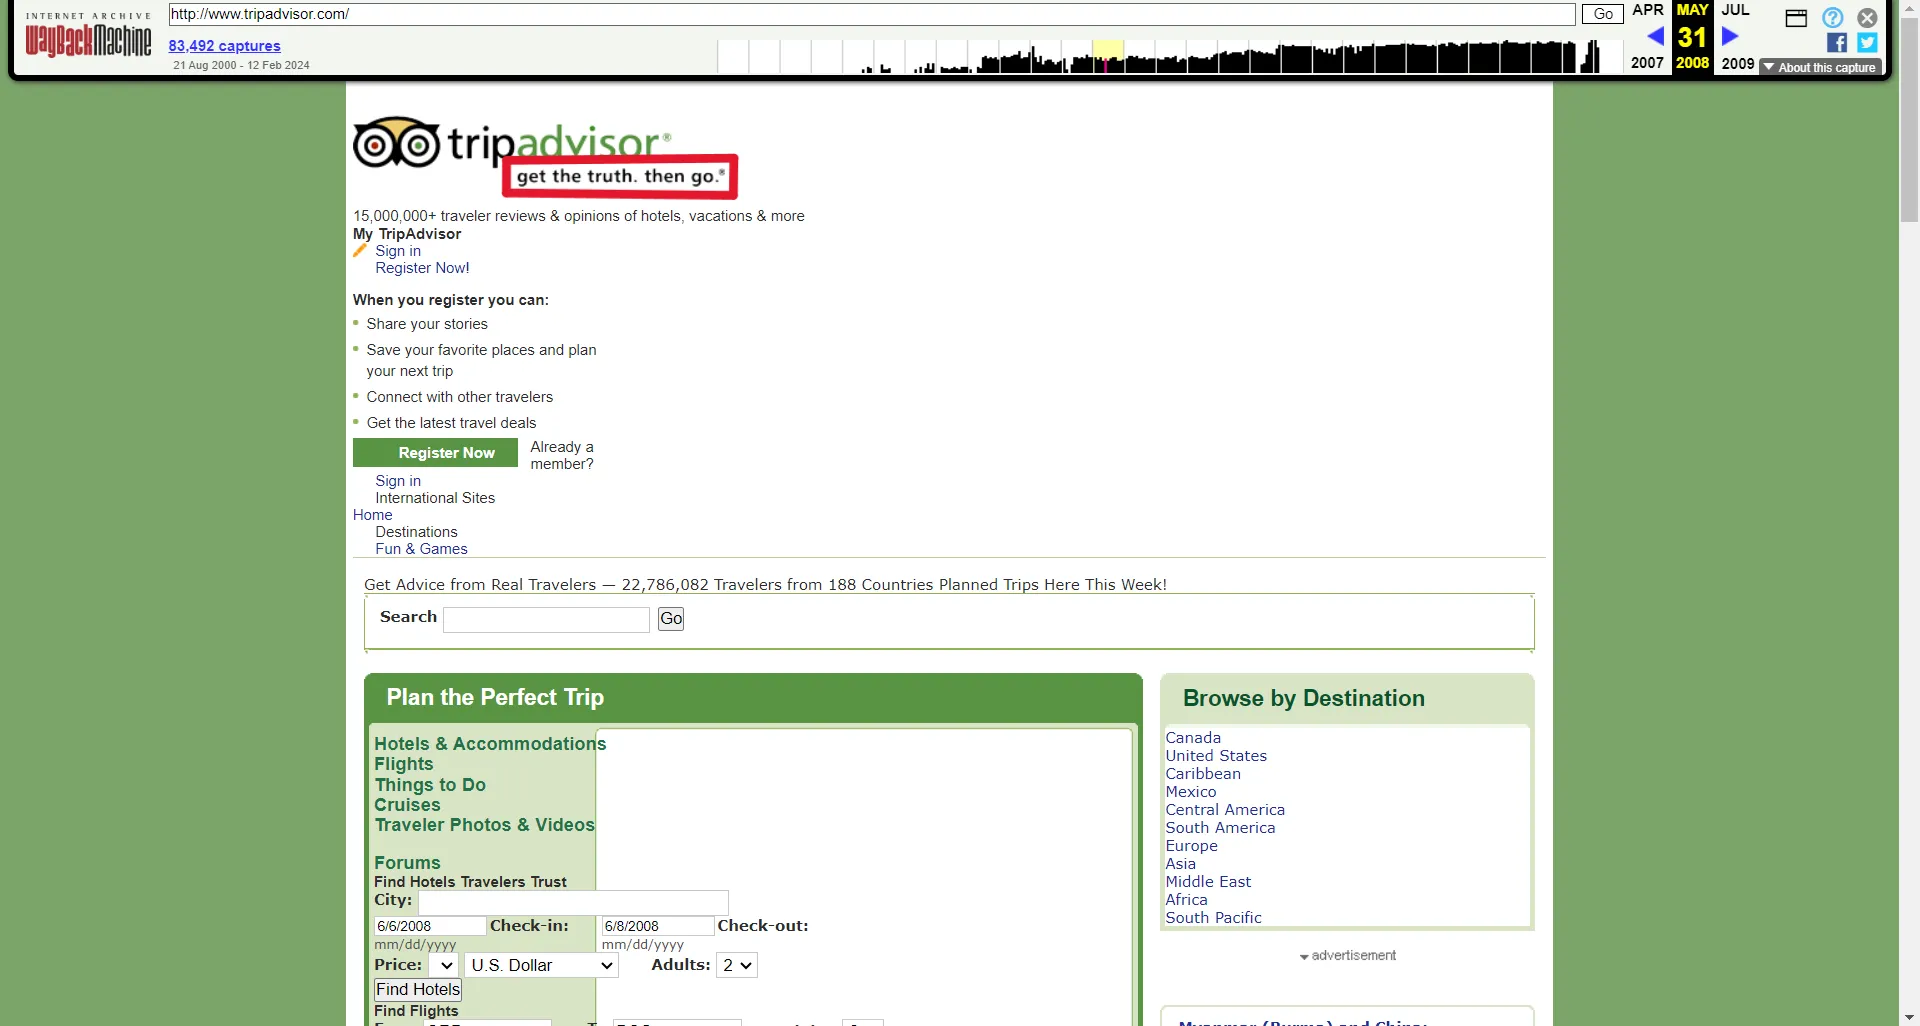Viewport: 1920px width, 1026px height.
Task: Click the Check-out date field 6/8/2008
Action: 658,927
